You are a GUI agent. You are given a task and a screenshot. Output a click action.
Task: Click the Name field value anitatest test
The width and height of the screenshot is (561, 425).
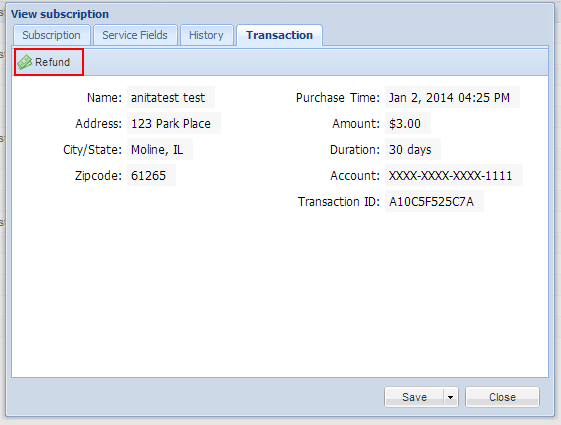[171, 97]
